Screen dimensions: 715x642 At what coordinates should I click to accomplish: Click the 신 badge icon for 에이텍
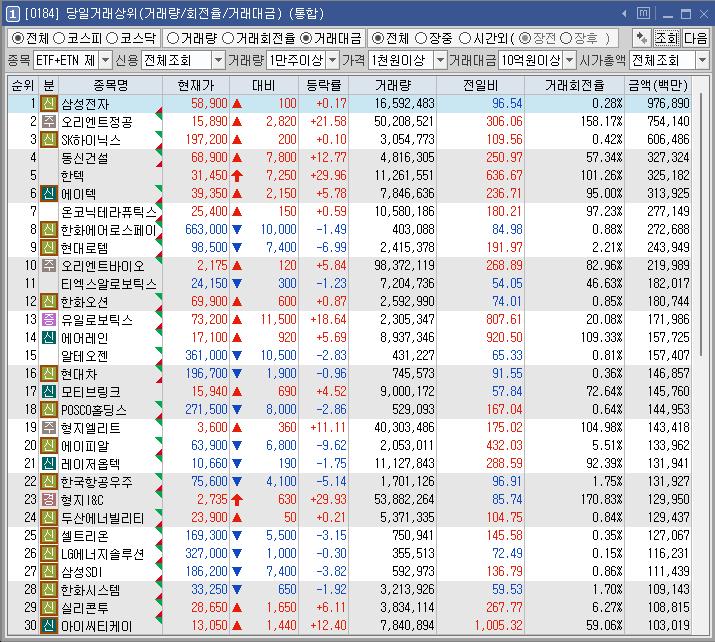click(48, 193)
